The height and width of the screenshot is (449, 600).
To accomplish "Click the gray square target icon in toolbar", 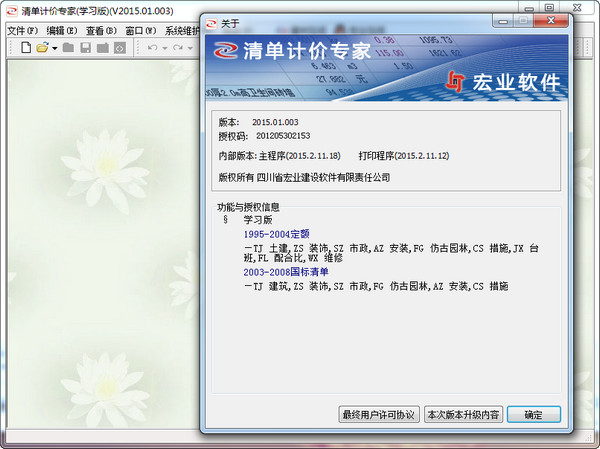I will pos(120,48).
